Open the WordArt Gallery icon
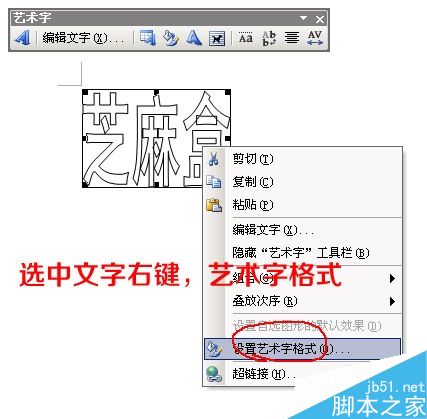The width and height of the screenshot is (427, 419). pyautogui.click(x=148, y=38)
